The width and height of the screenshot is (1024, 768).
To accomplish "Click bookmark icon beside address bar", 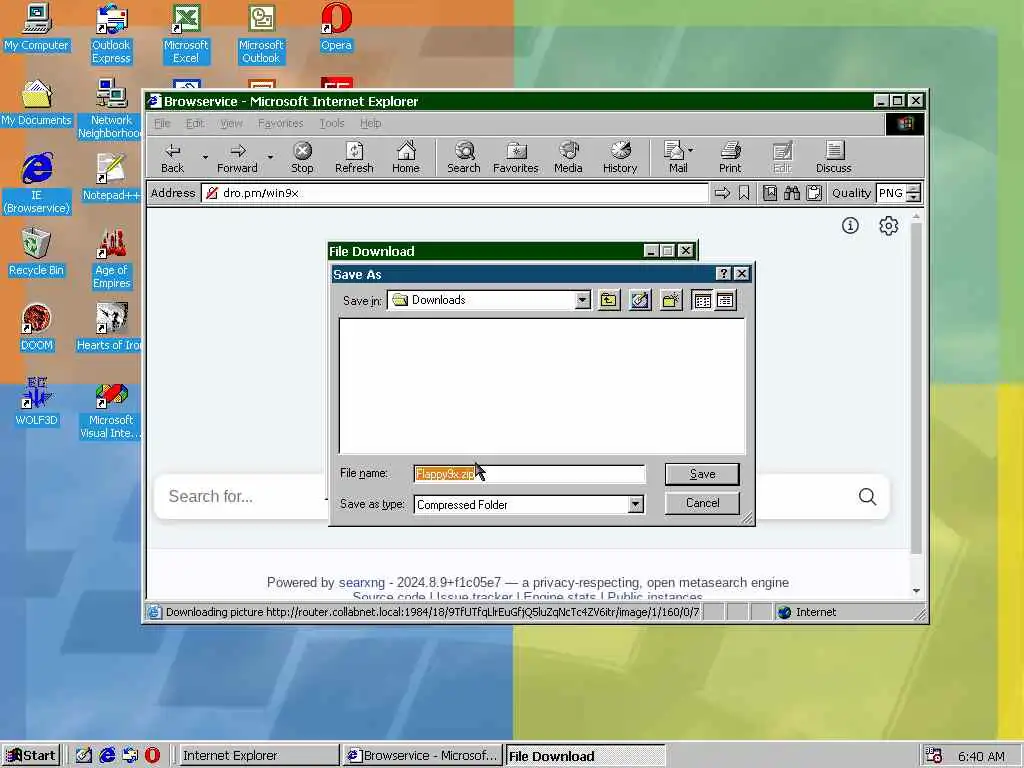I will 744,193.
